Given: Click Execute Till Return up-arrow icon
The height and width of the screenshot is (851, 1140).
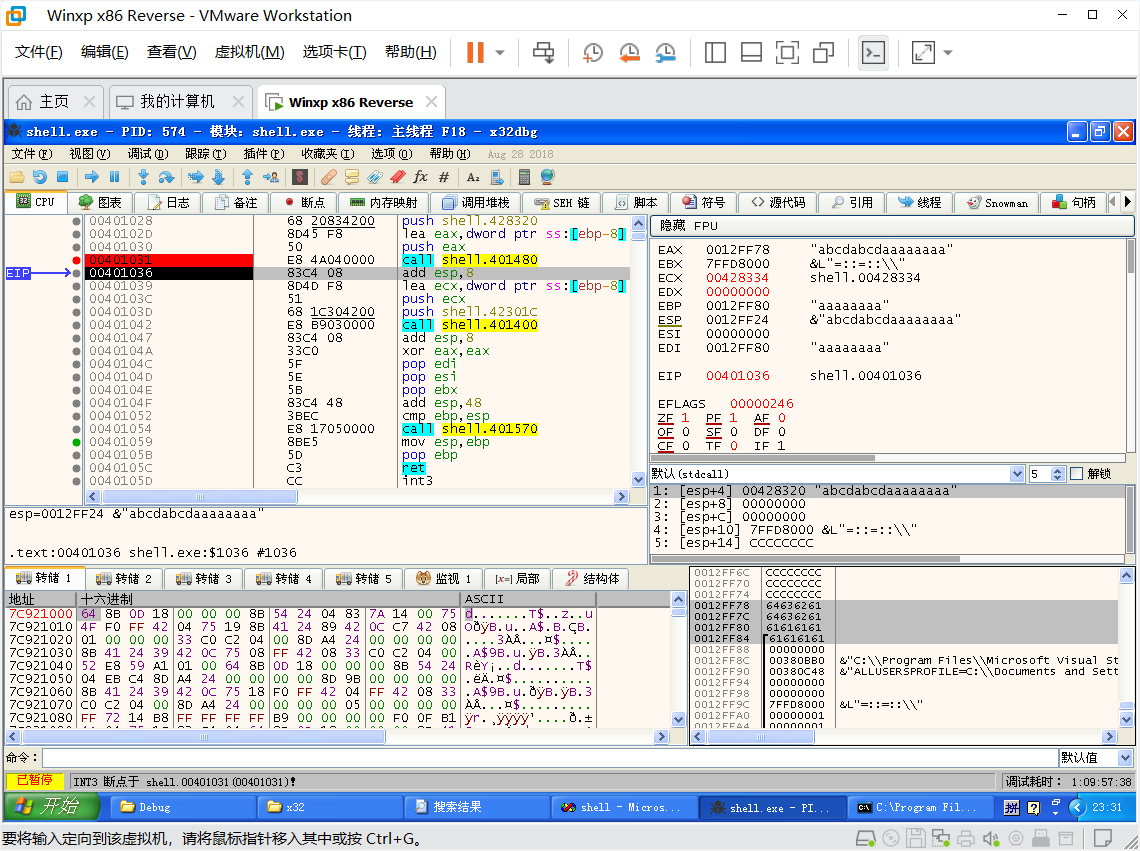Looking at the screenshot, I should pos(247,177).
